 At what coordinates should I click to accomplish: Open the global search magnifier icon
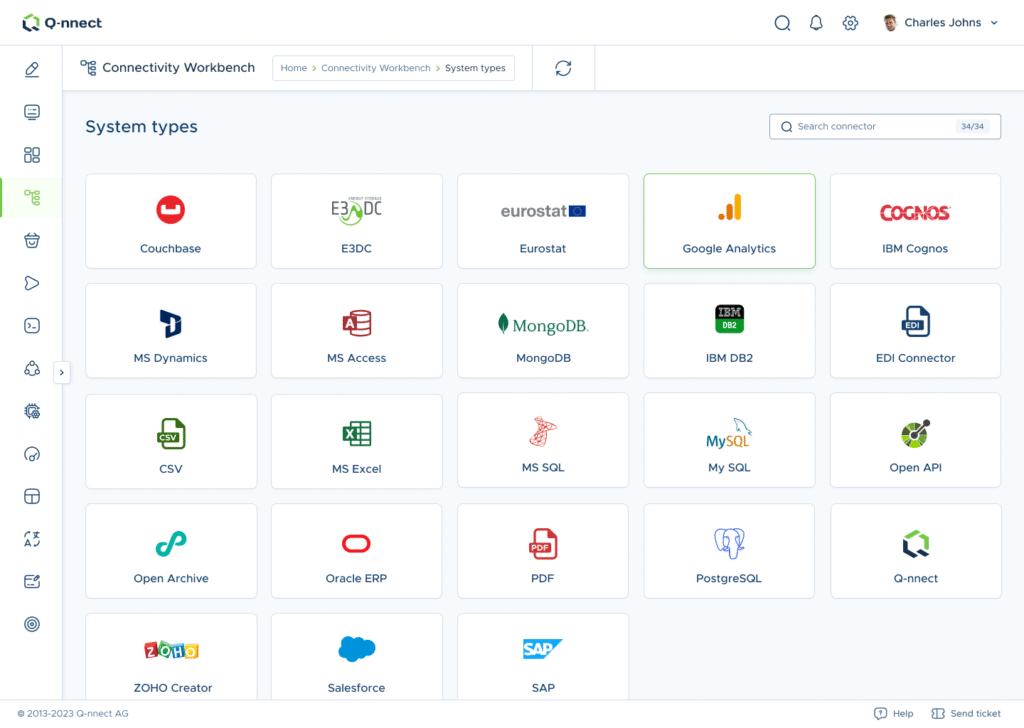click(x=782, y=23)
